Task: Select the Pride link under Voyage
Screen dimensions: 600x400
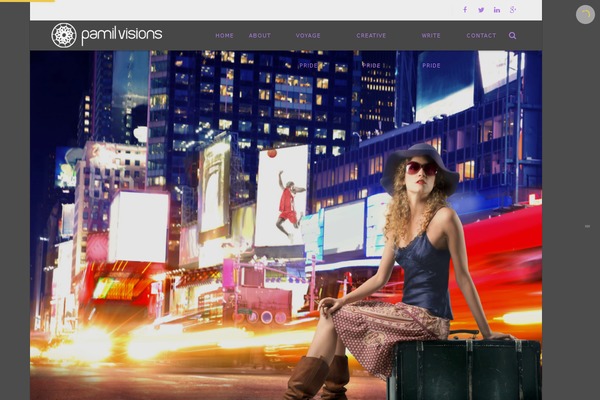Action: (x=308, y=65)
